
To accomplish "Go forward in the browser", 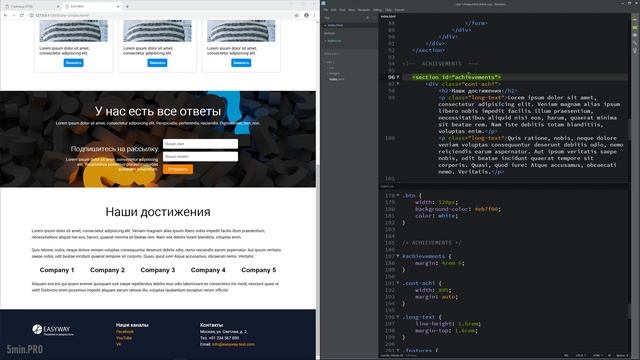I will click(14, 15).
